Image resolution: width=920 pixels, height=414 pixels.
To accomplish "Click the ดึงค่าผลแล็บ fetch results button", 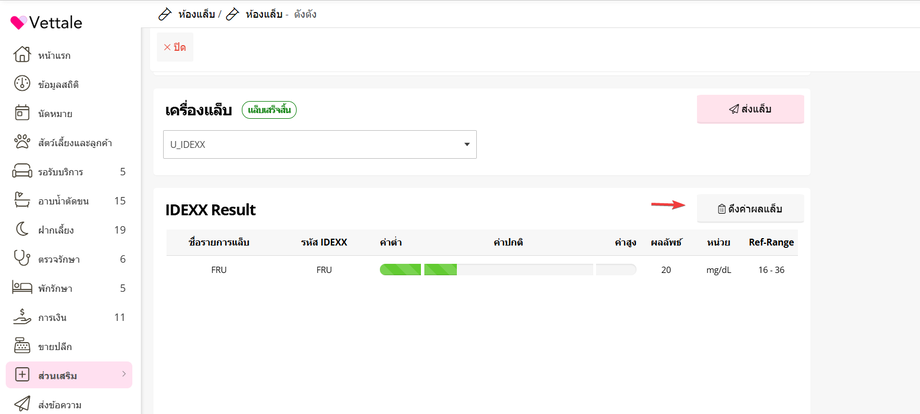I will (x=750, y=208).
